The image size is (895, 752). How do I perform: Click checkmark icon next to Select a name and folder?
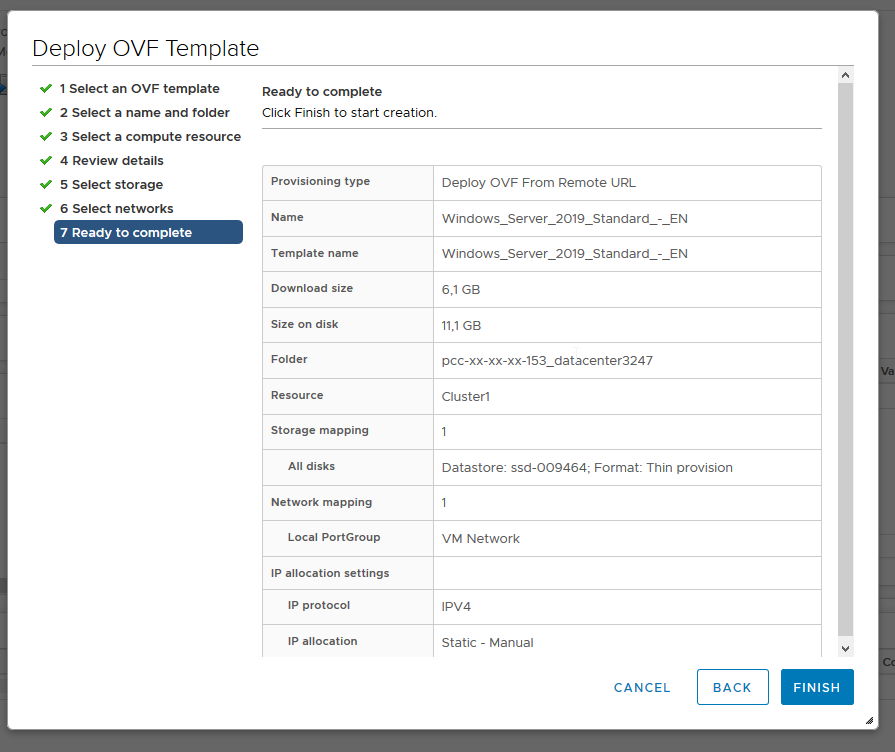pos(46,113)
